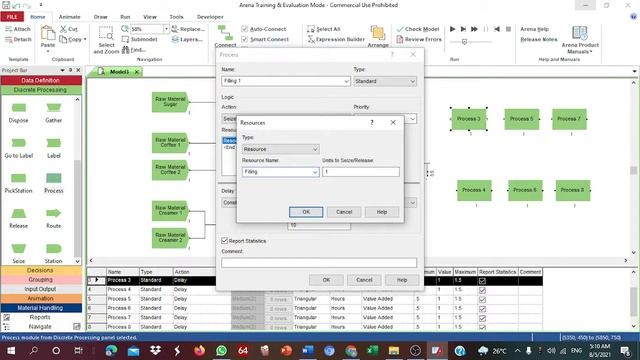Select the Process 3 block on canvas
Image resolution: width=640 pixels, height=360 pixels.
[x=469, y=119]
